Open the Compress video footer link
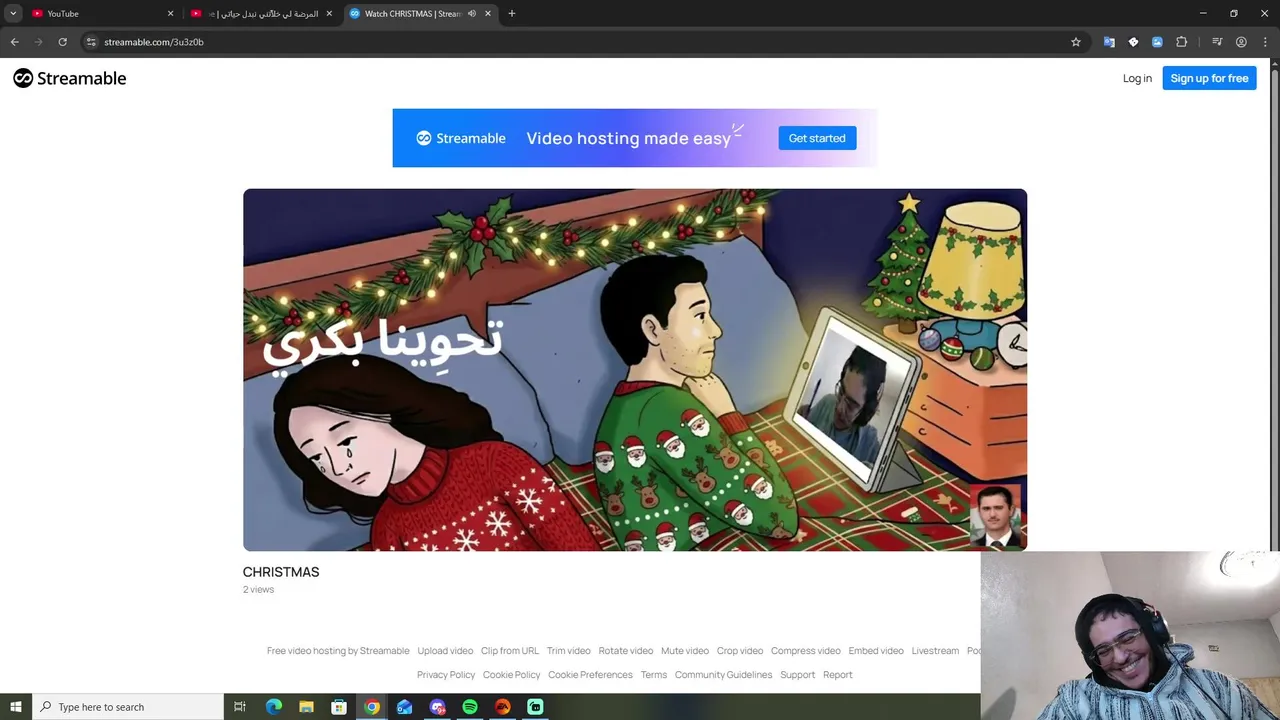 [806, 651]
